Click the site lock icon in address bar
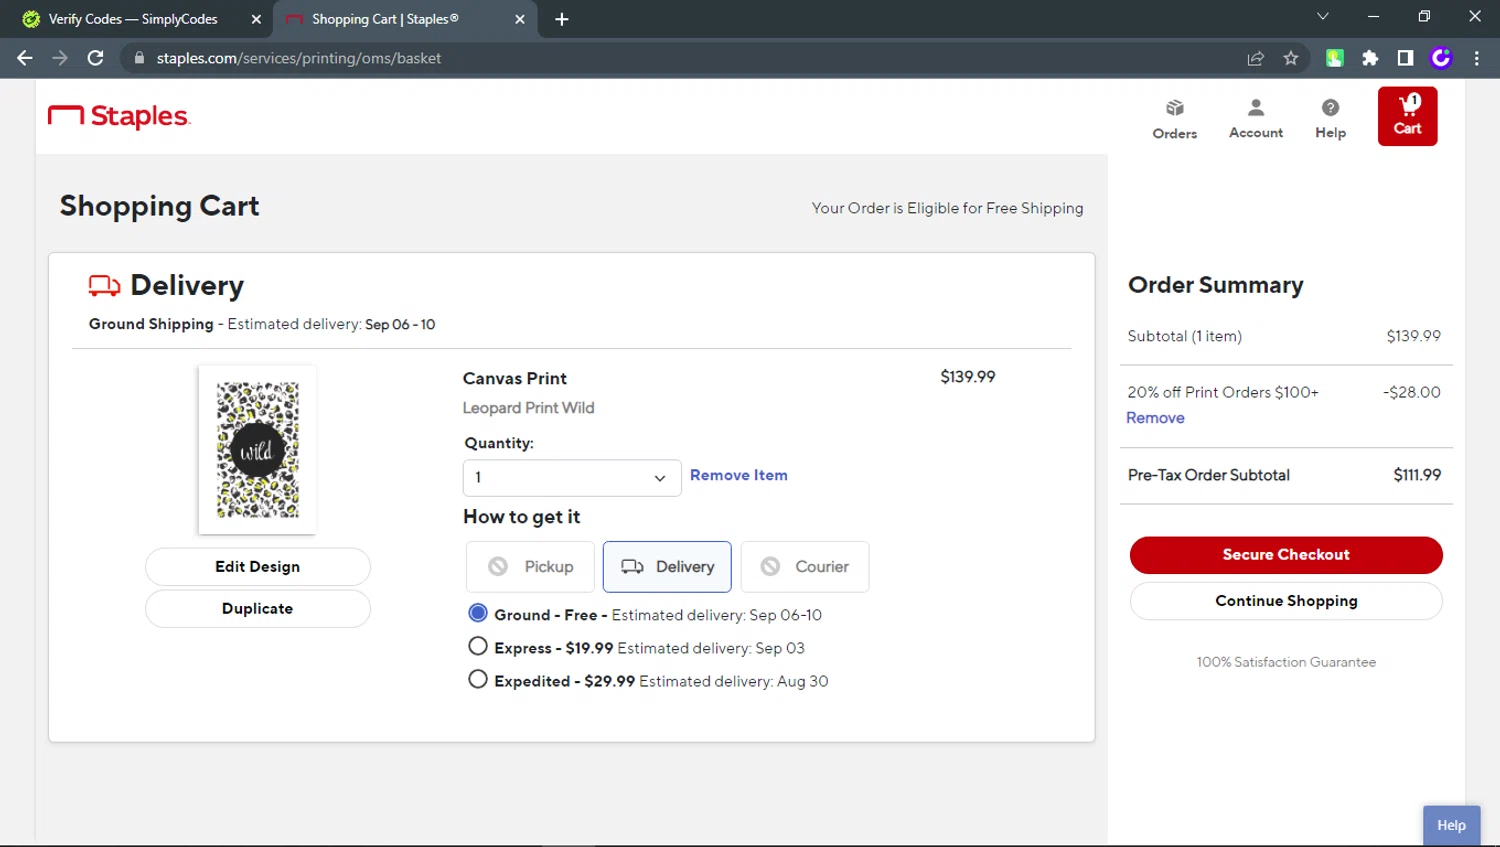The height and width of the screenshot is (847, 1500). point(139,58)
